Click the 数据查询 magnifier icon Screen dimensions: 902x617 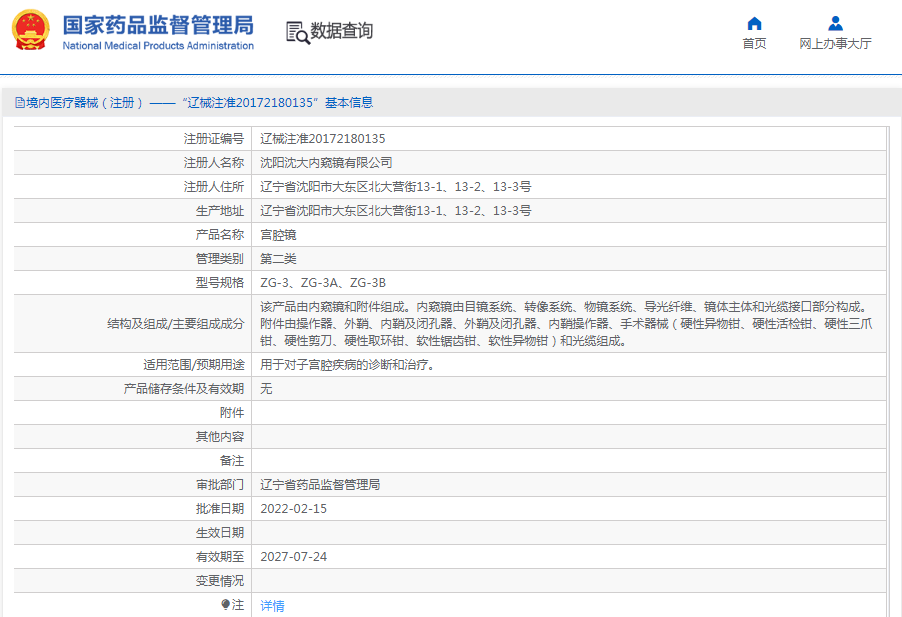297,32
